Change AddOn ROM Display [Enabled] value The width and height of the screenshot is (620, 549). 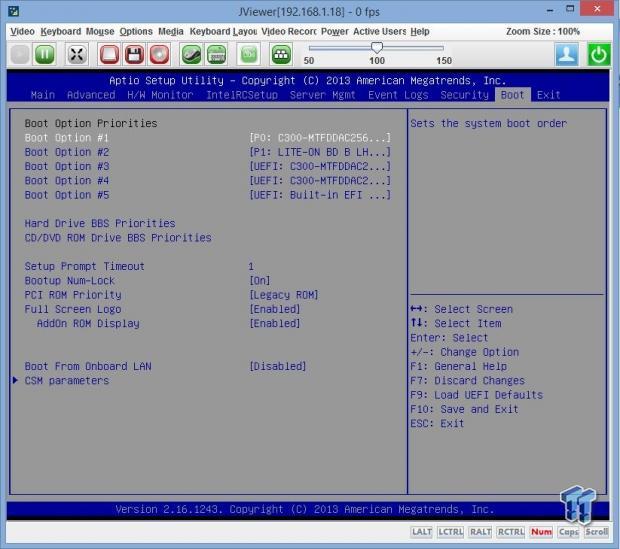pos(274,323)
